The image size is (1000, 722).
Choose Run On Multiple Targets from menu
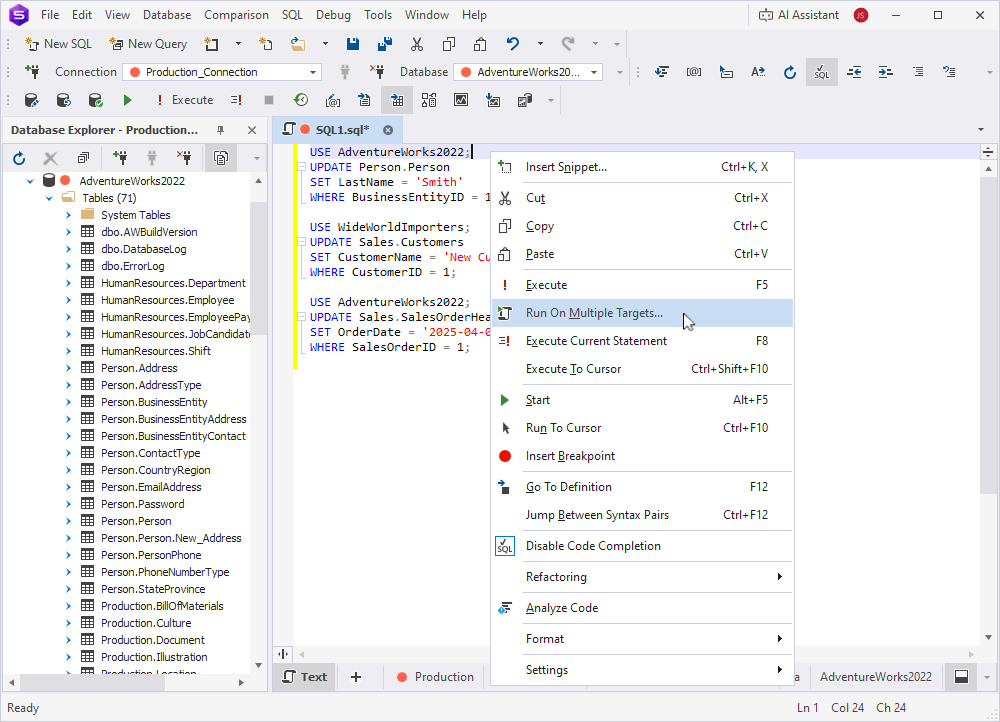click(596, 313)
